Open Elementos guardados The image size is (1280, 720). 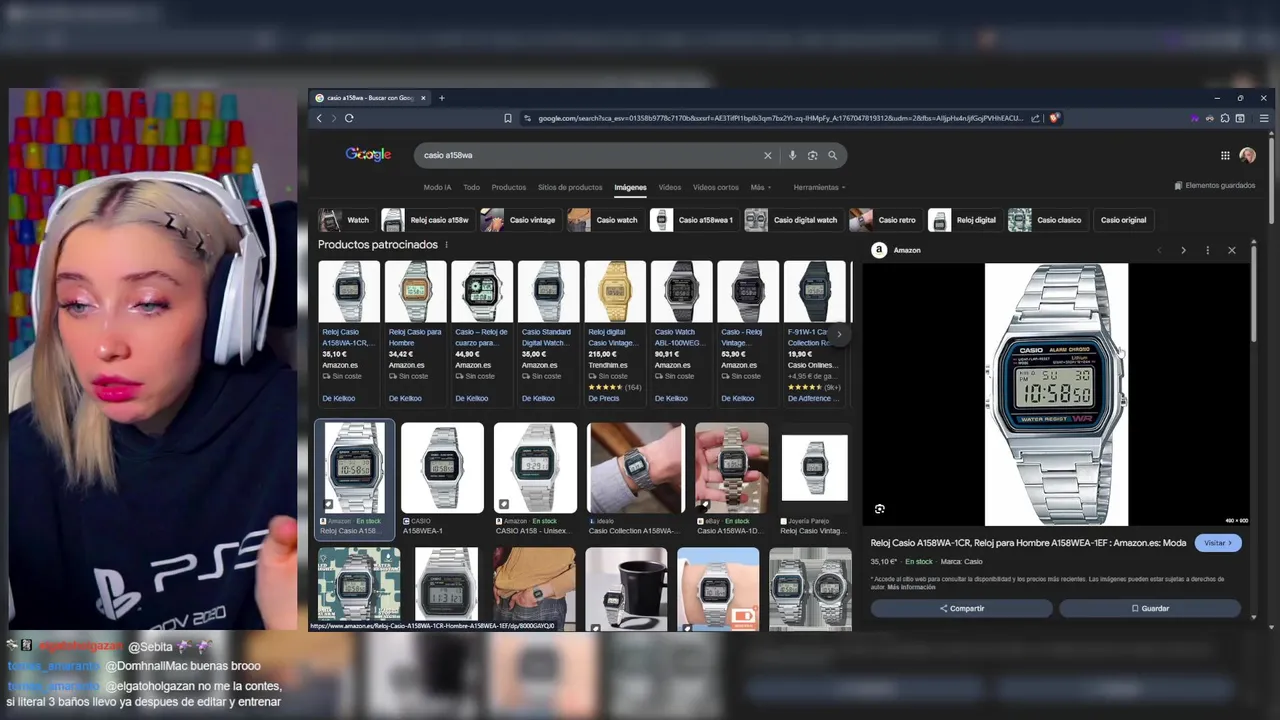pyautogui.click(x=1215, y=185)
